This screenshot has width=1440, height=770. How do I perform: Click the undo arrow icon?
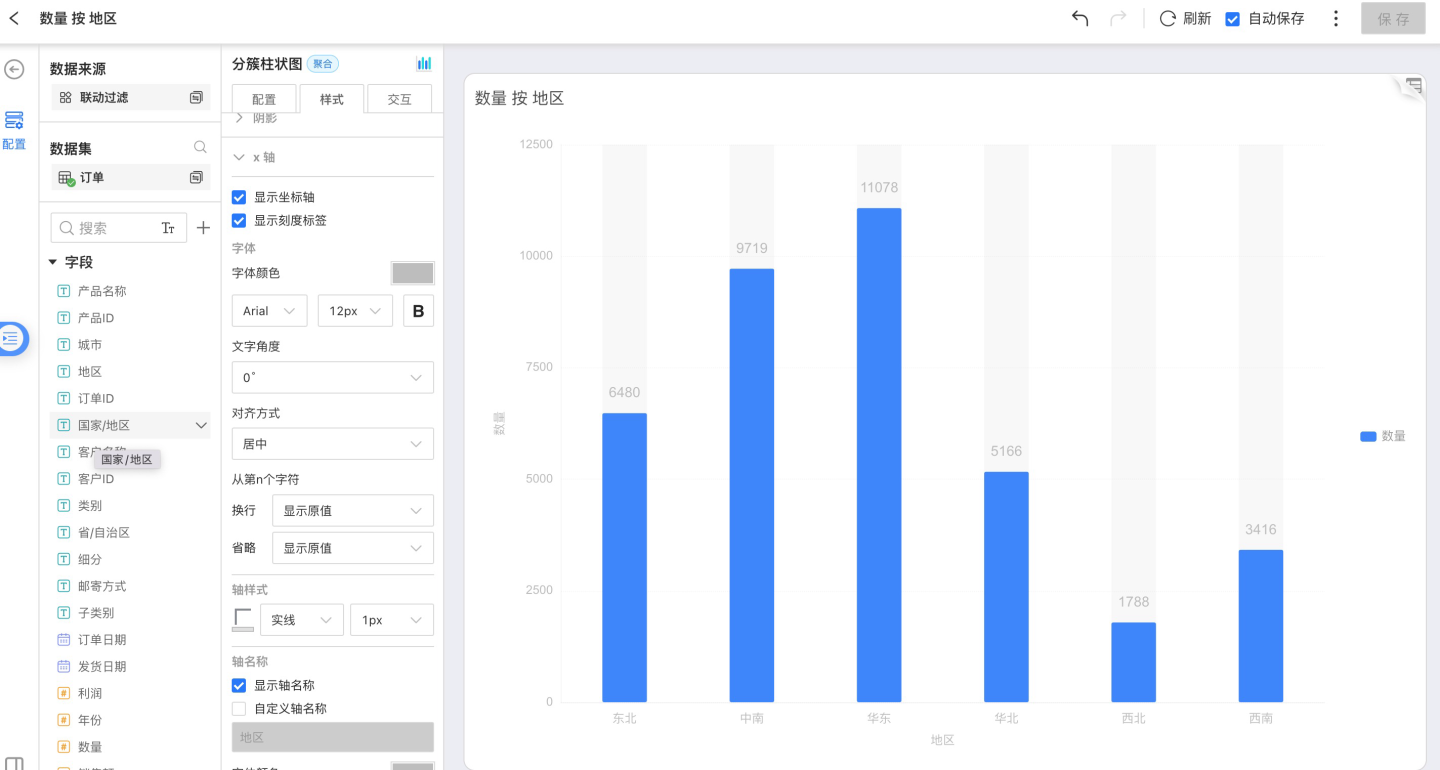1080,18
